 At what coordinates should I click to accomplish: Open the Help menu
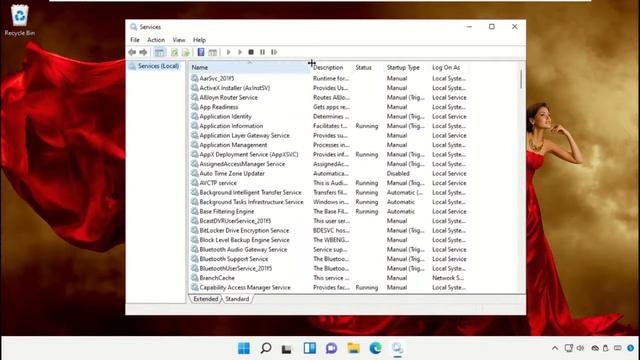(x=199, y=40)
